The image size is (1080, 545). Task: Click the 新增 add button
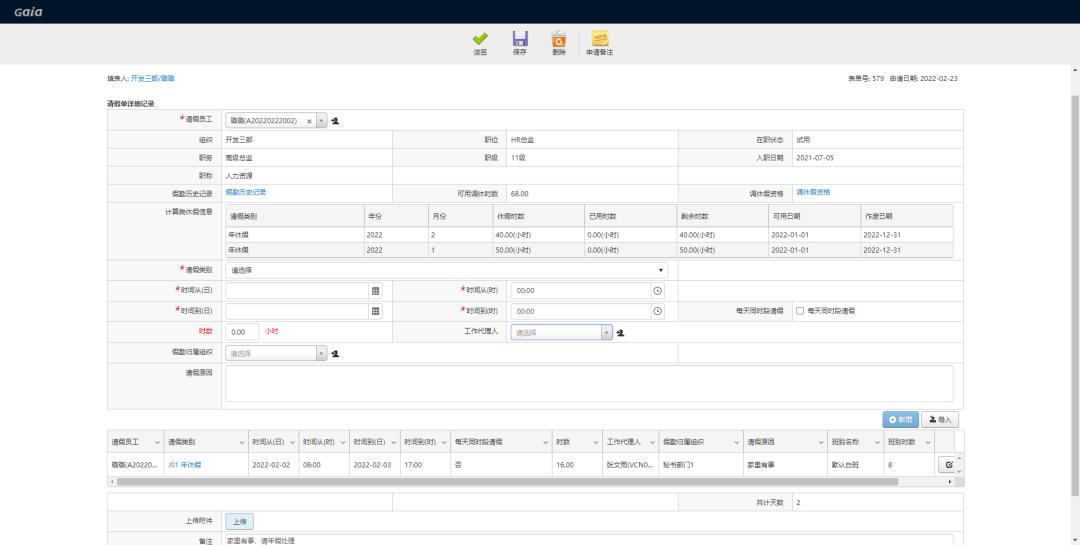898,419
